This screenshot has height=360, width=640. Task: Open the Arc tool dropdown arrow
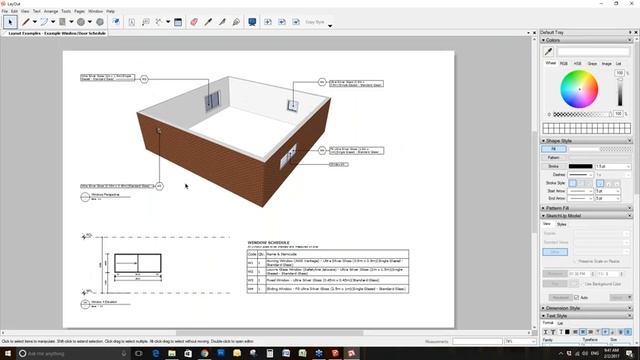53,22
